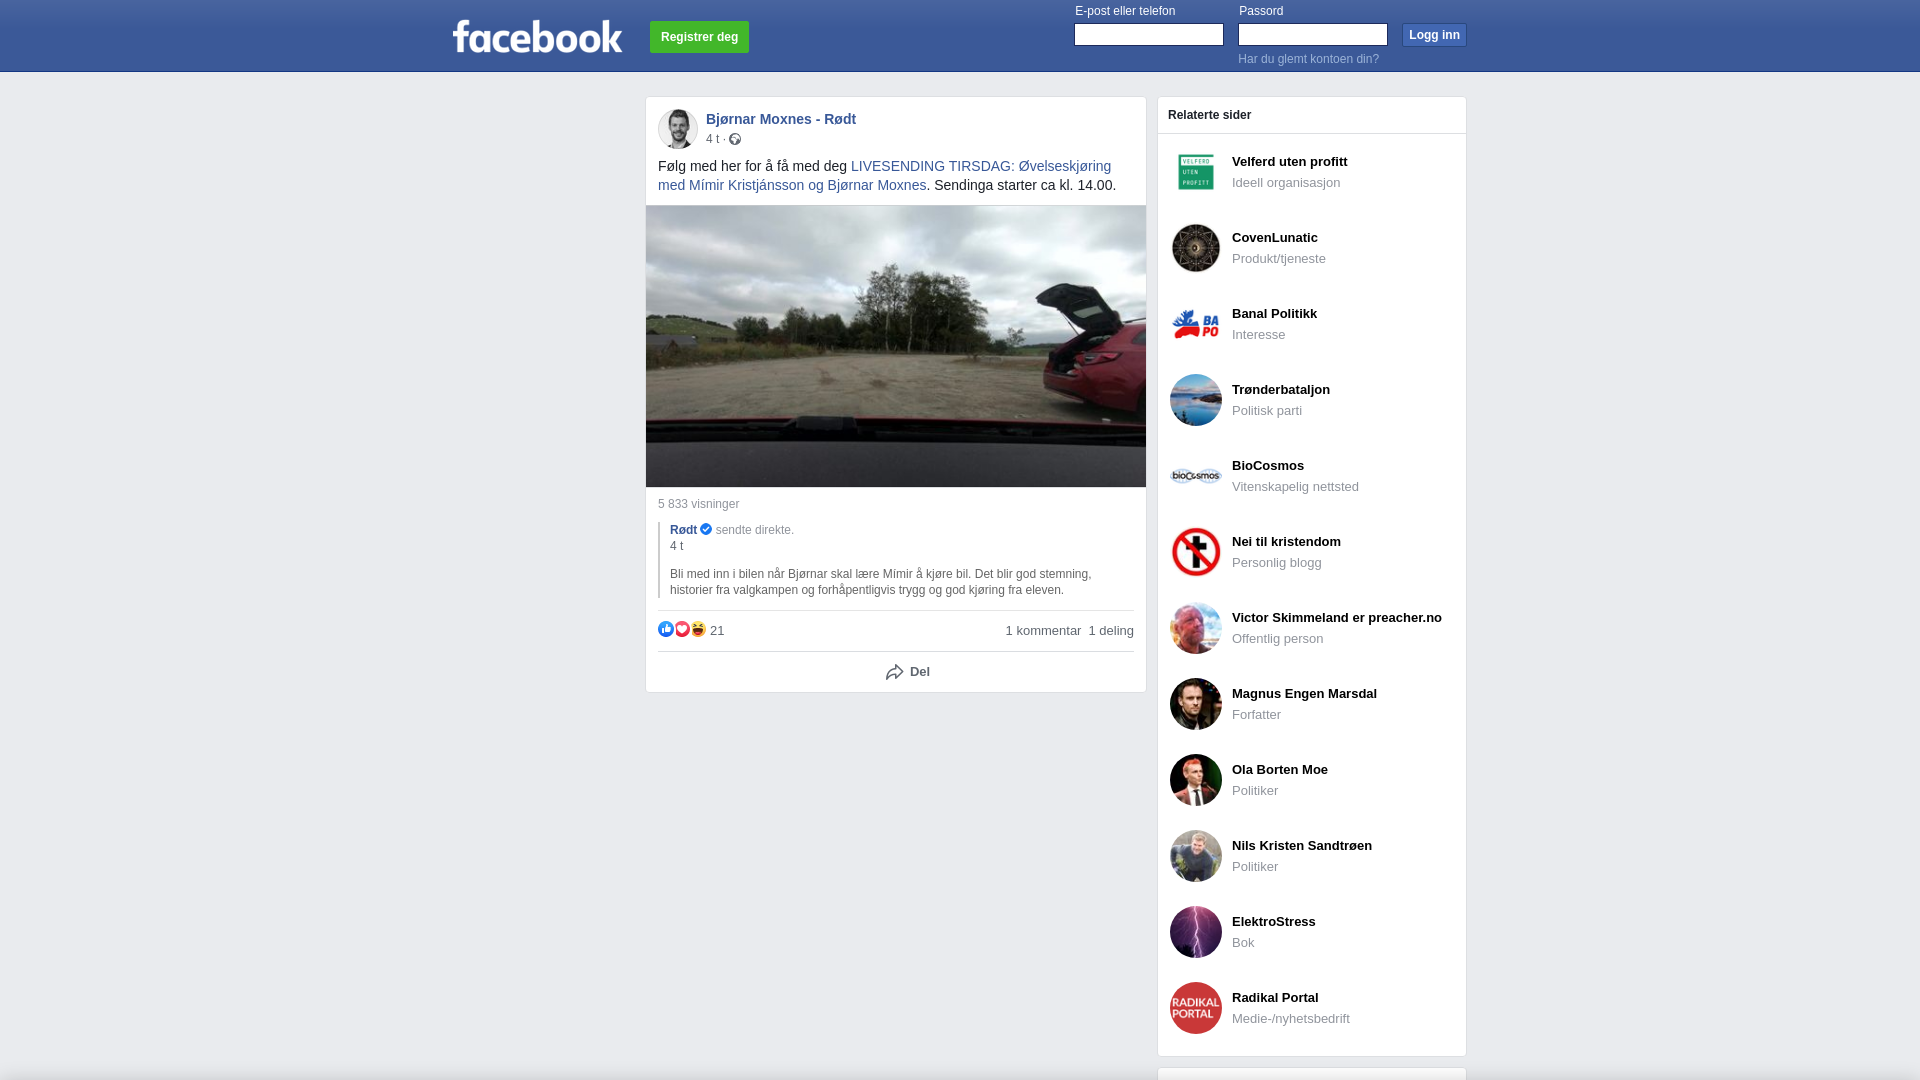The width and height of the screenshot is (1920, 1080).
Task: Click the Facebook logo
Action: click(x=537, y=37)
